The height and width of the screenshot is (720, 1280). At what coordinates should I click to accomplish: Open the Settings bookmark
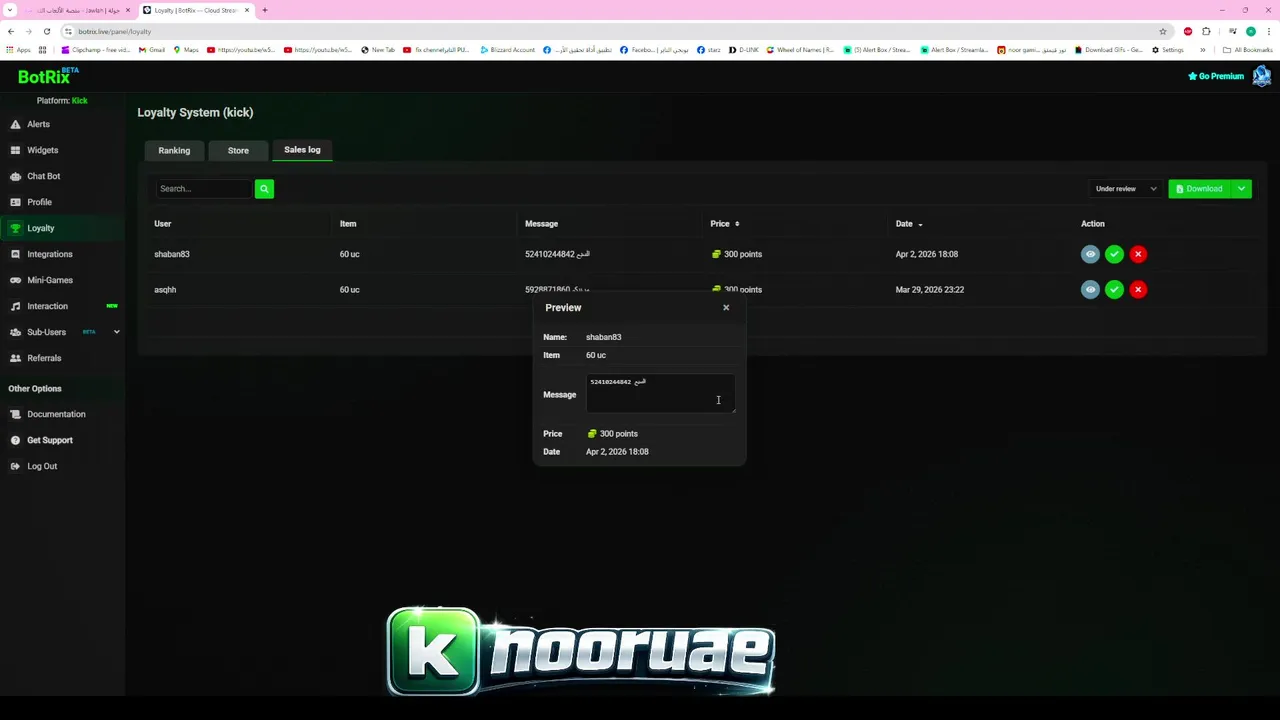point(1168,50)
